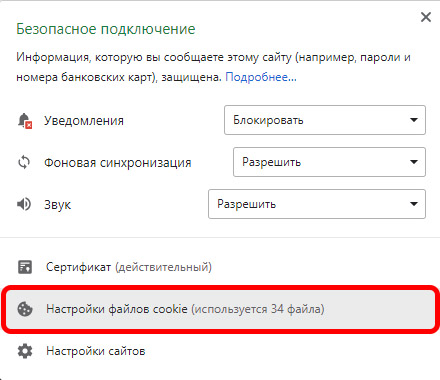Screen dimensions: 440x380
Task: Click the Безопасное подключение heading
Action: [106, 29]
